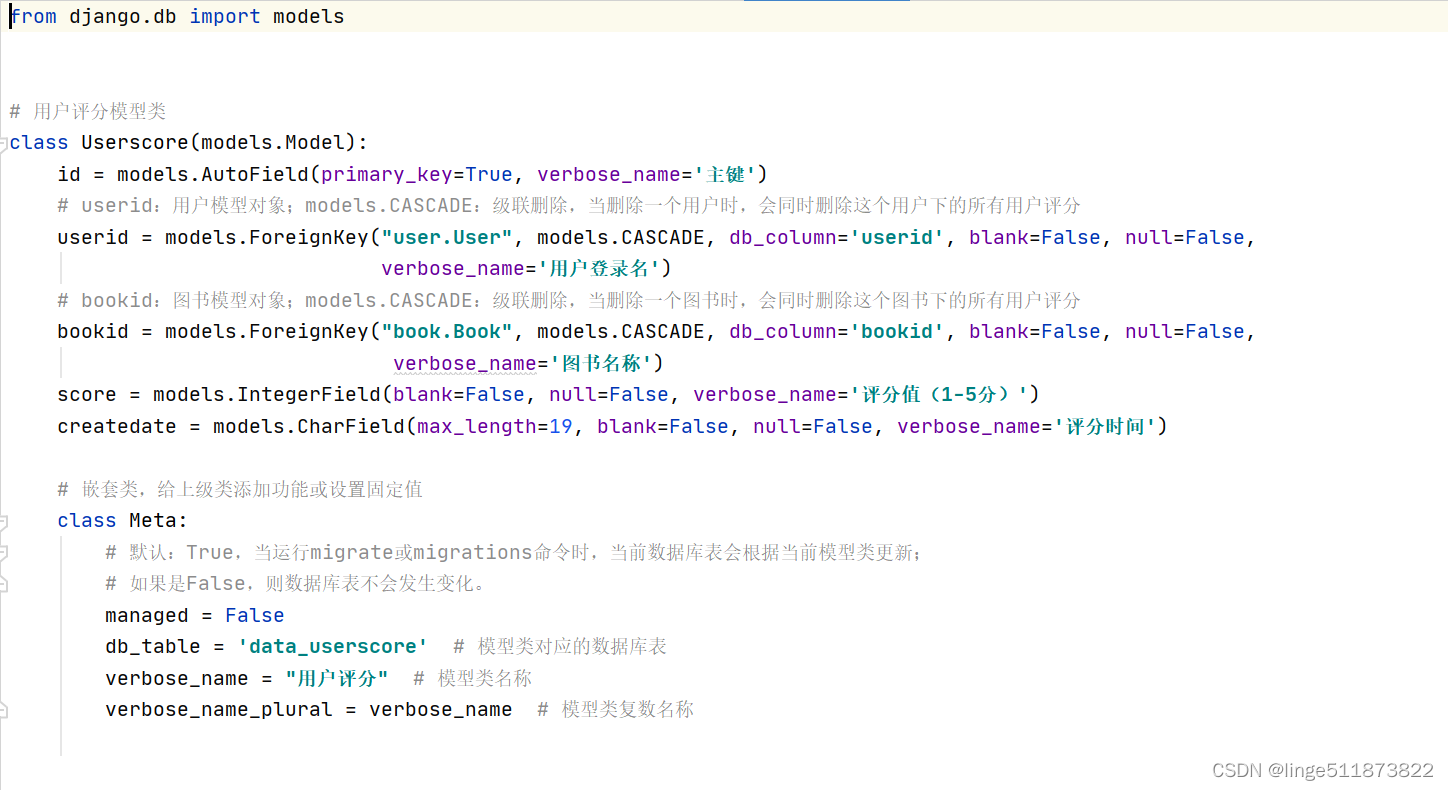This screenshot has width=1448, height=790.
Task: Click the comment "# 用户评分模型类"
Action: point(88,111)
